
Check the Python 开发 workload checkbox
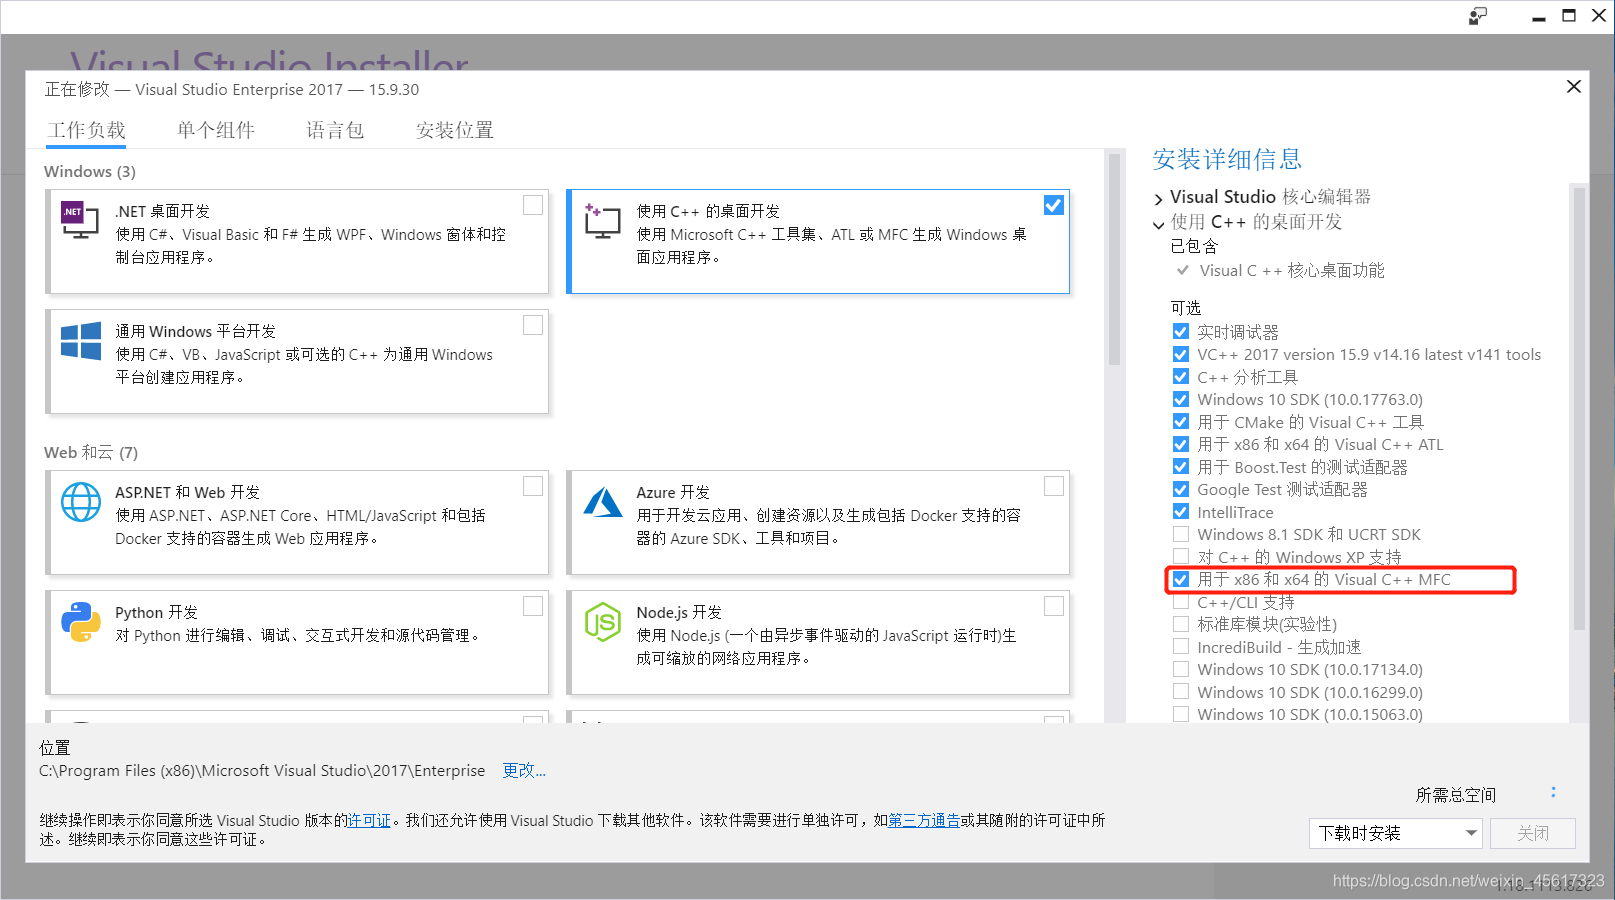(533, 606)
